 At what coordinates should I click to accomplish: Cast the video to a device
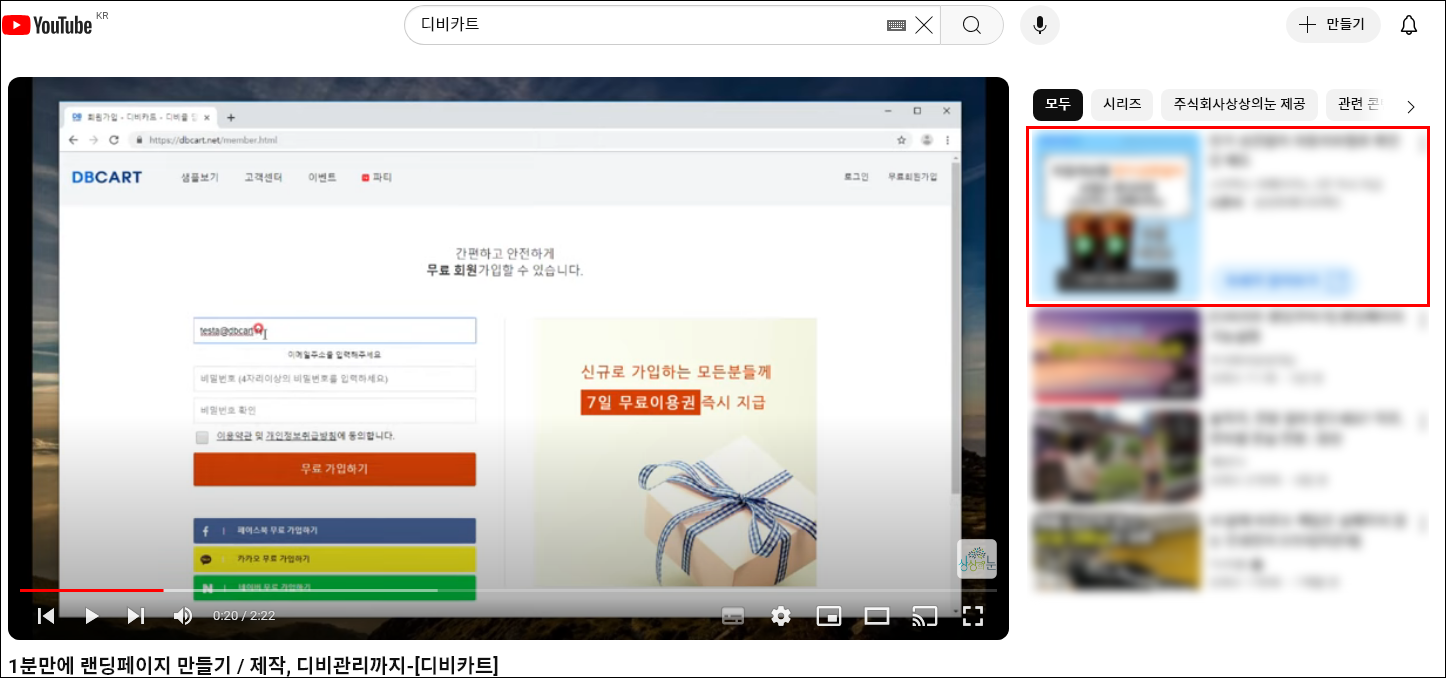coord(924,616)
